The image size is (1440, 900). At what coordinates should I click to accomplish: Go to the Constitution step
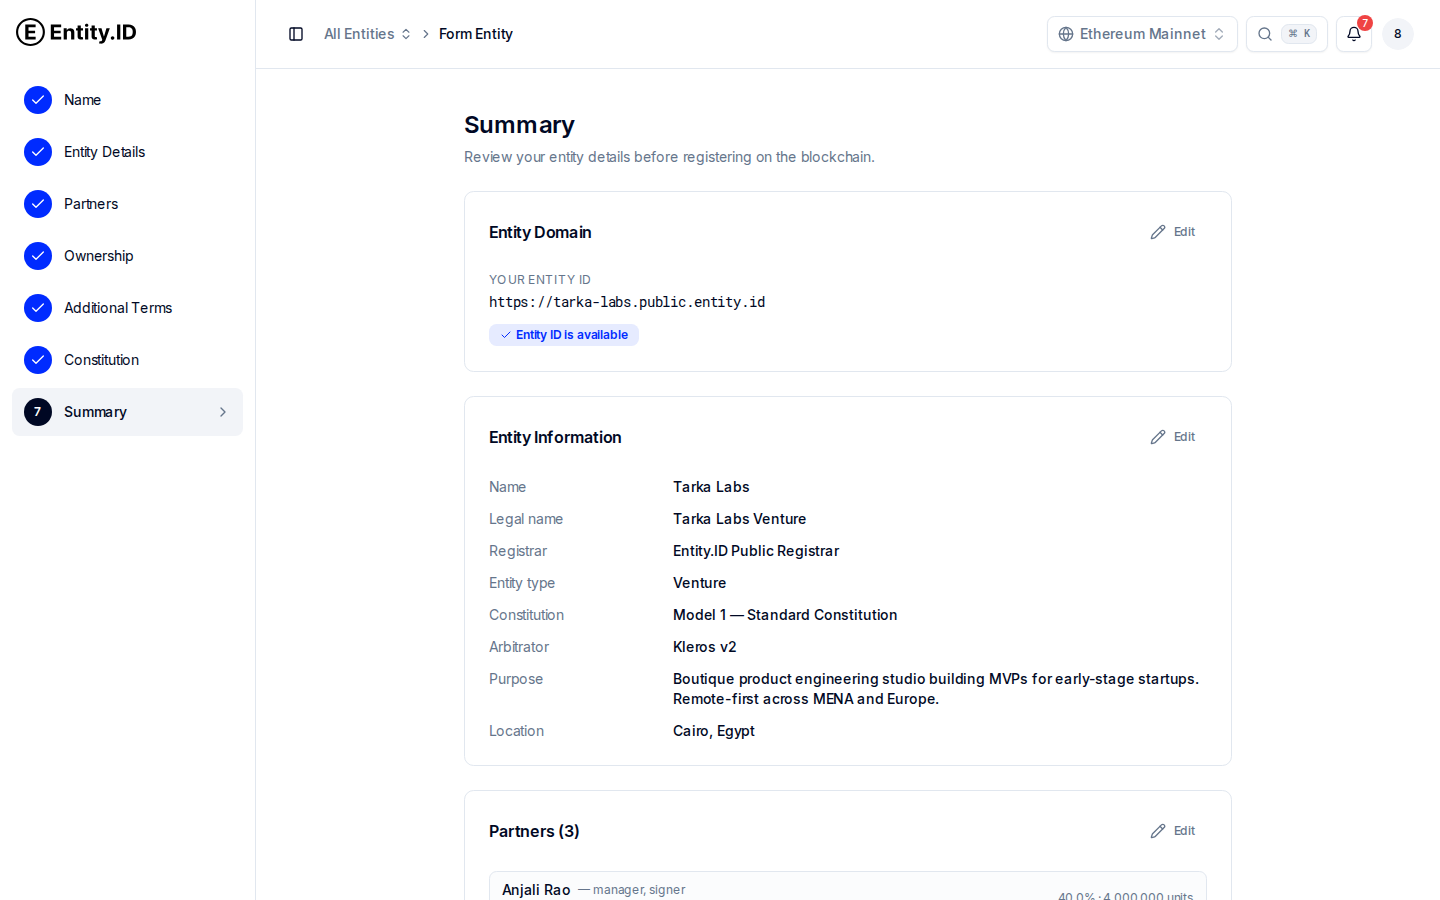point(127,360)
